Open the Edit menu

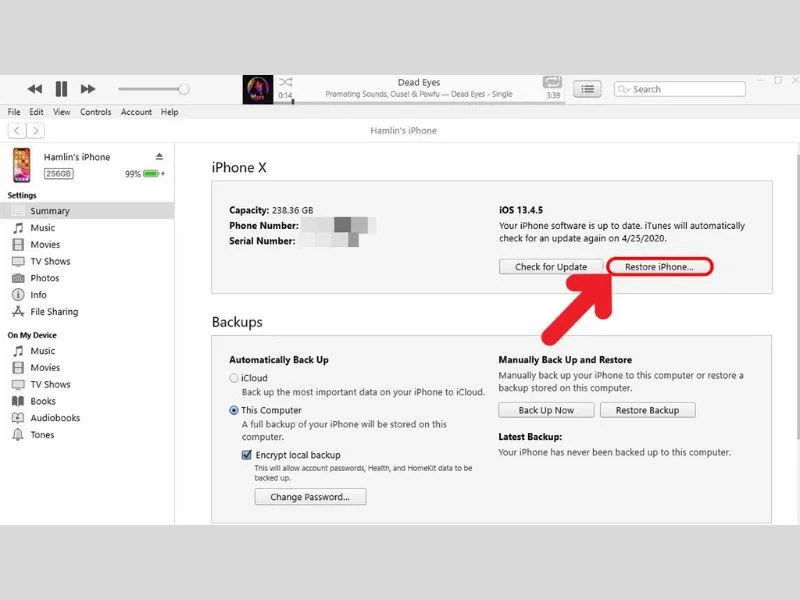[x=36, y=112]
